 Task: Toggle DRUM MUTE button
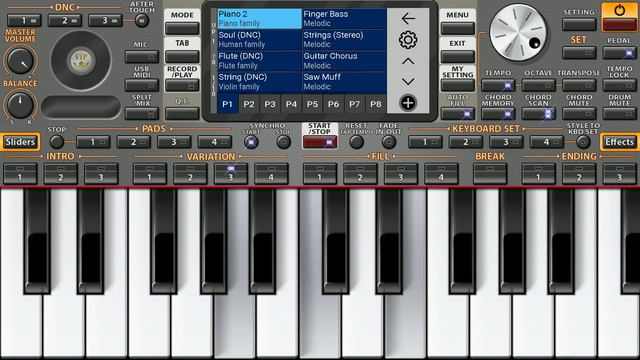pos(619,113)
